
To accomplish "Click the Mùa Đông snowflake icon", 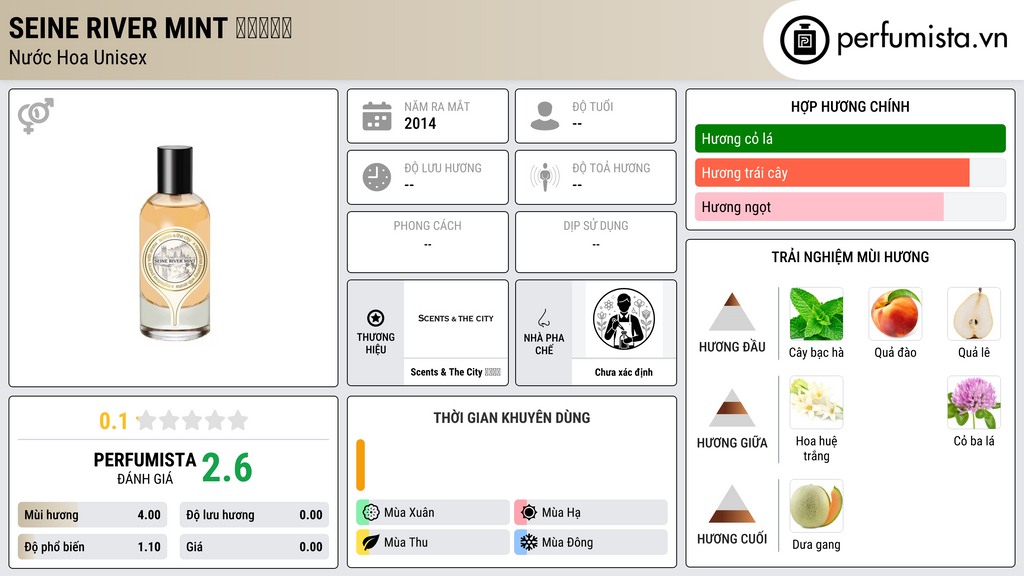I will (529, 542).
